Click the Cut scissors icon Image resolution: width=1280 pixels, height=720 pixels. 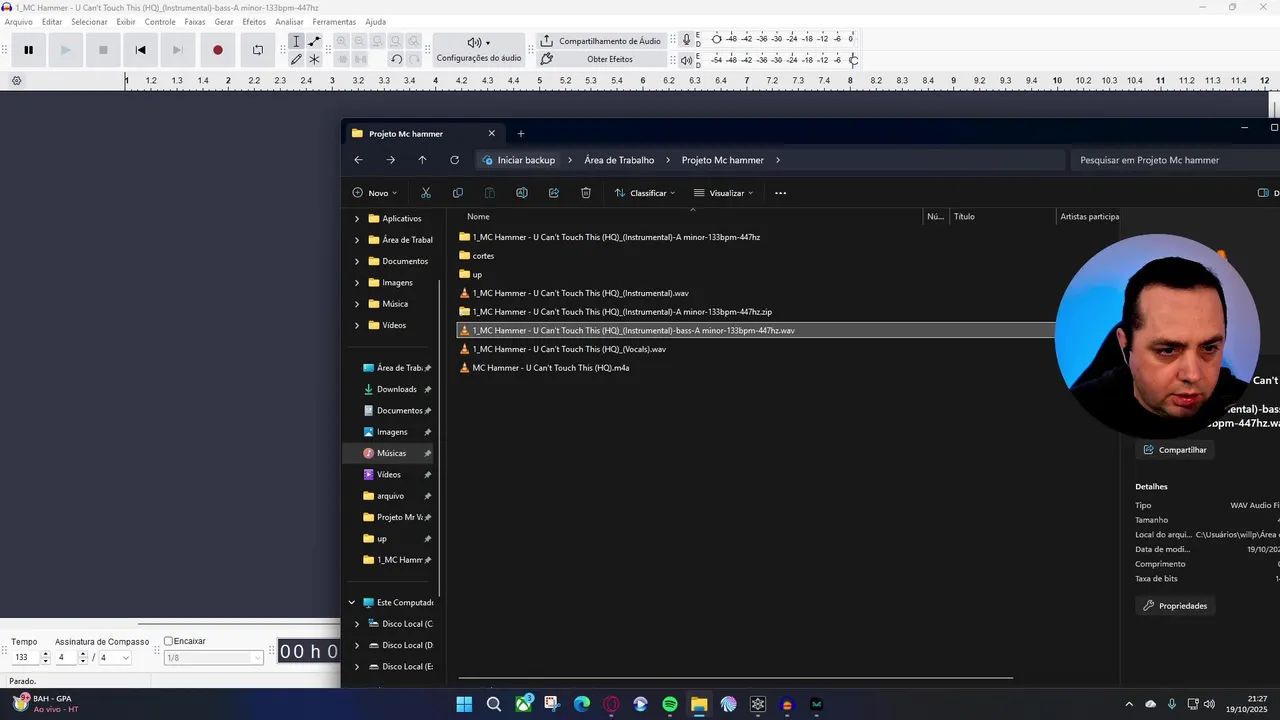point(425,193)
